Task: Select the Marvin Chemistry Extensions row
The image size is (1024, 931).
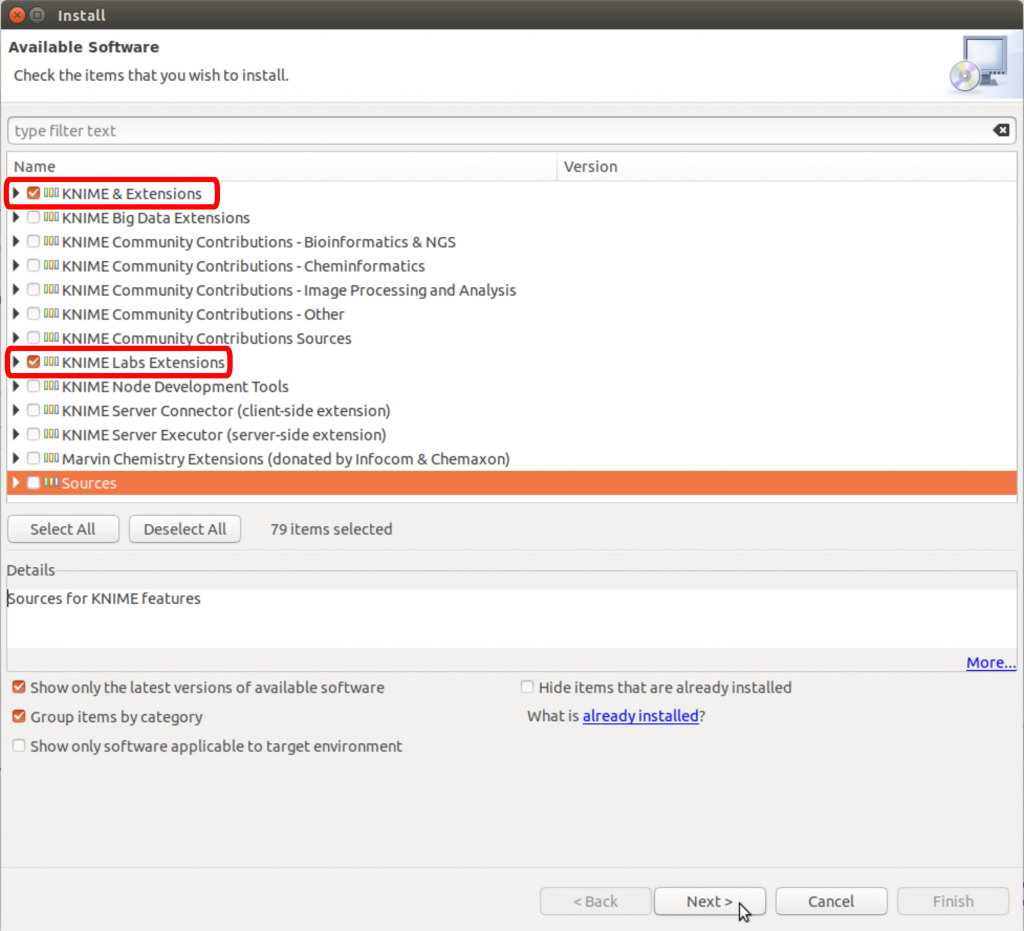Action: point(512,459)
